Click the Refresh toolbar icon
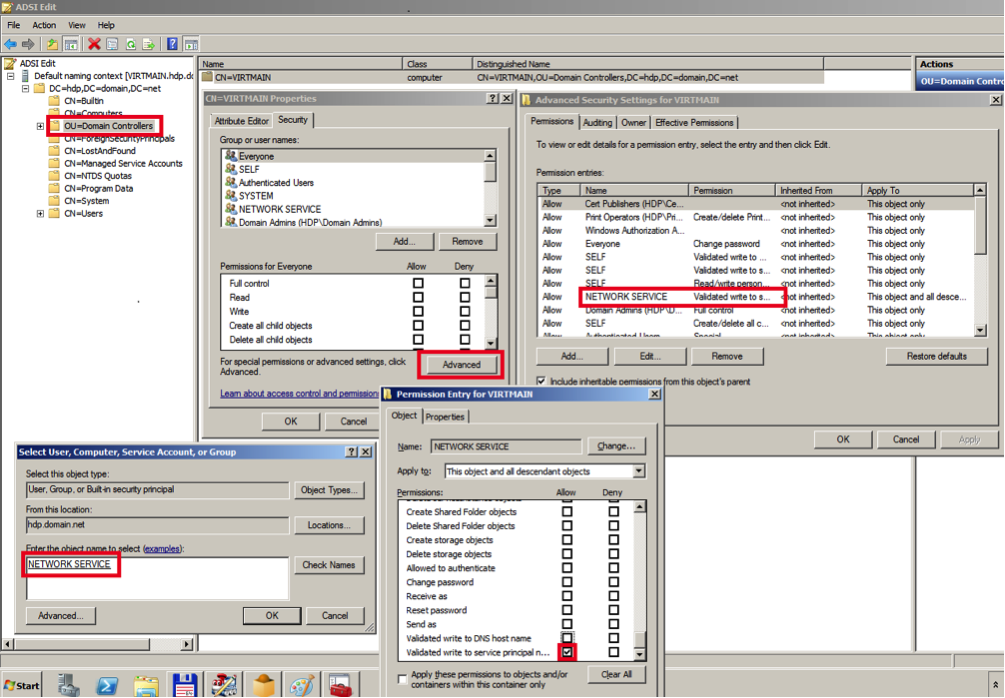Image resolution: width=1005 pixels, height=698 pixels. 130,44
